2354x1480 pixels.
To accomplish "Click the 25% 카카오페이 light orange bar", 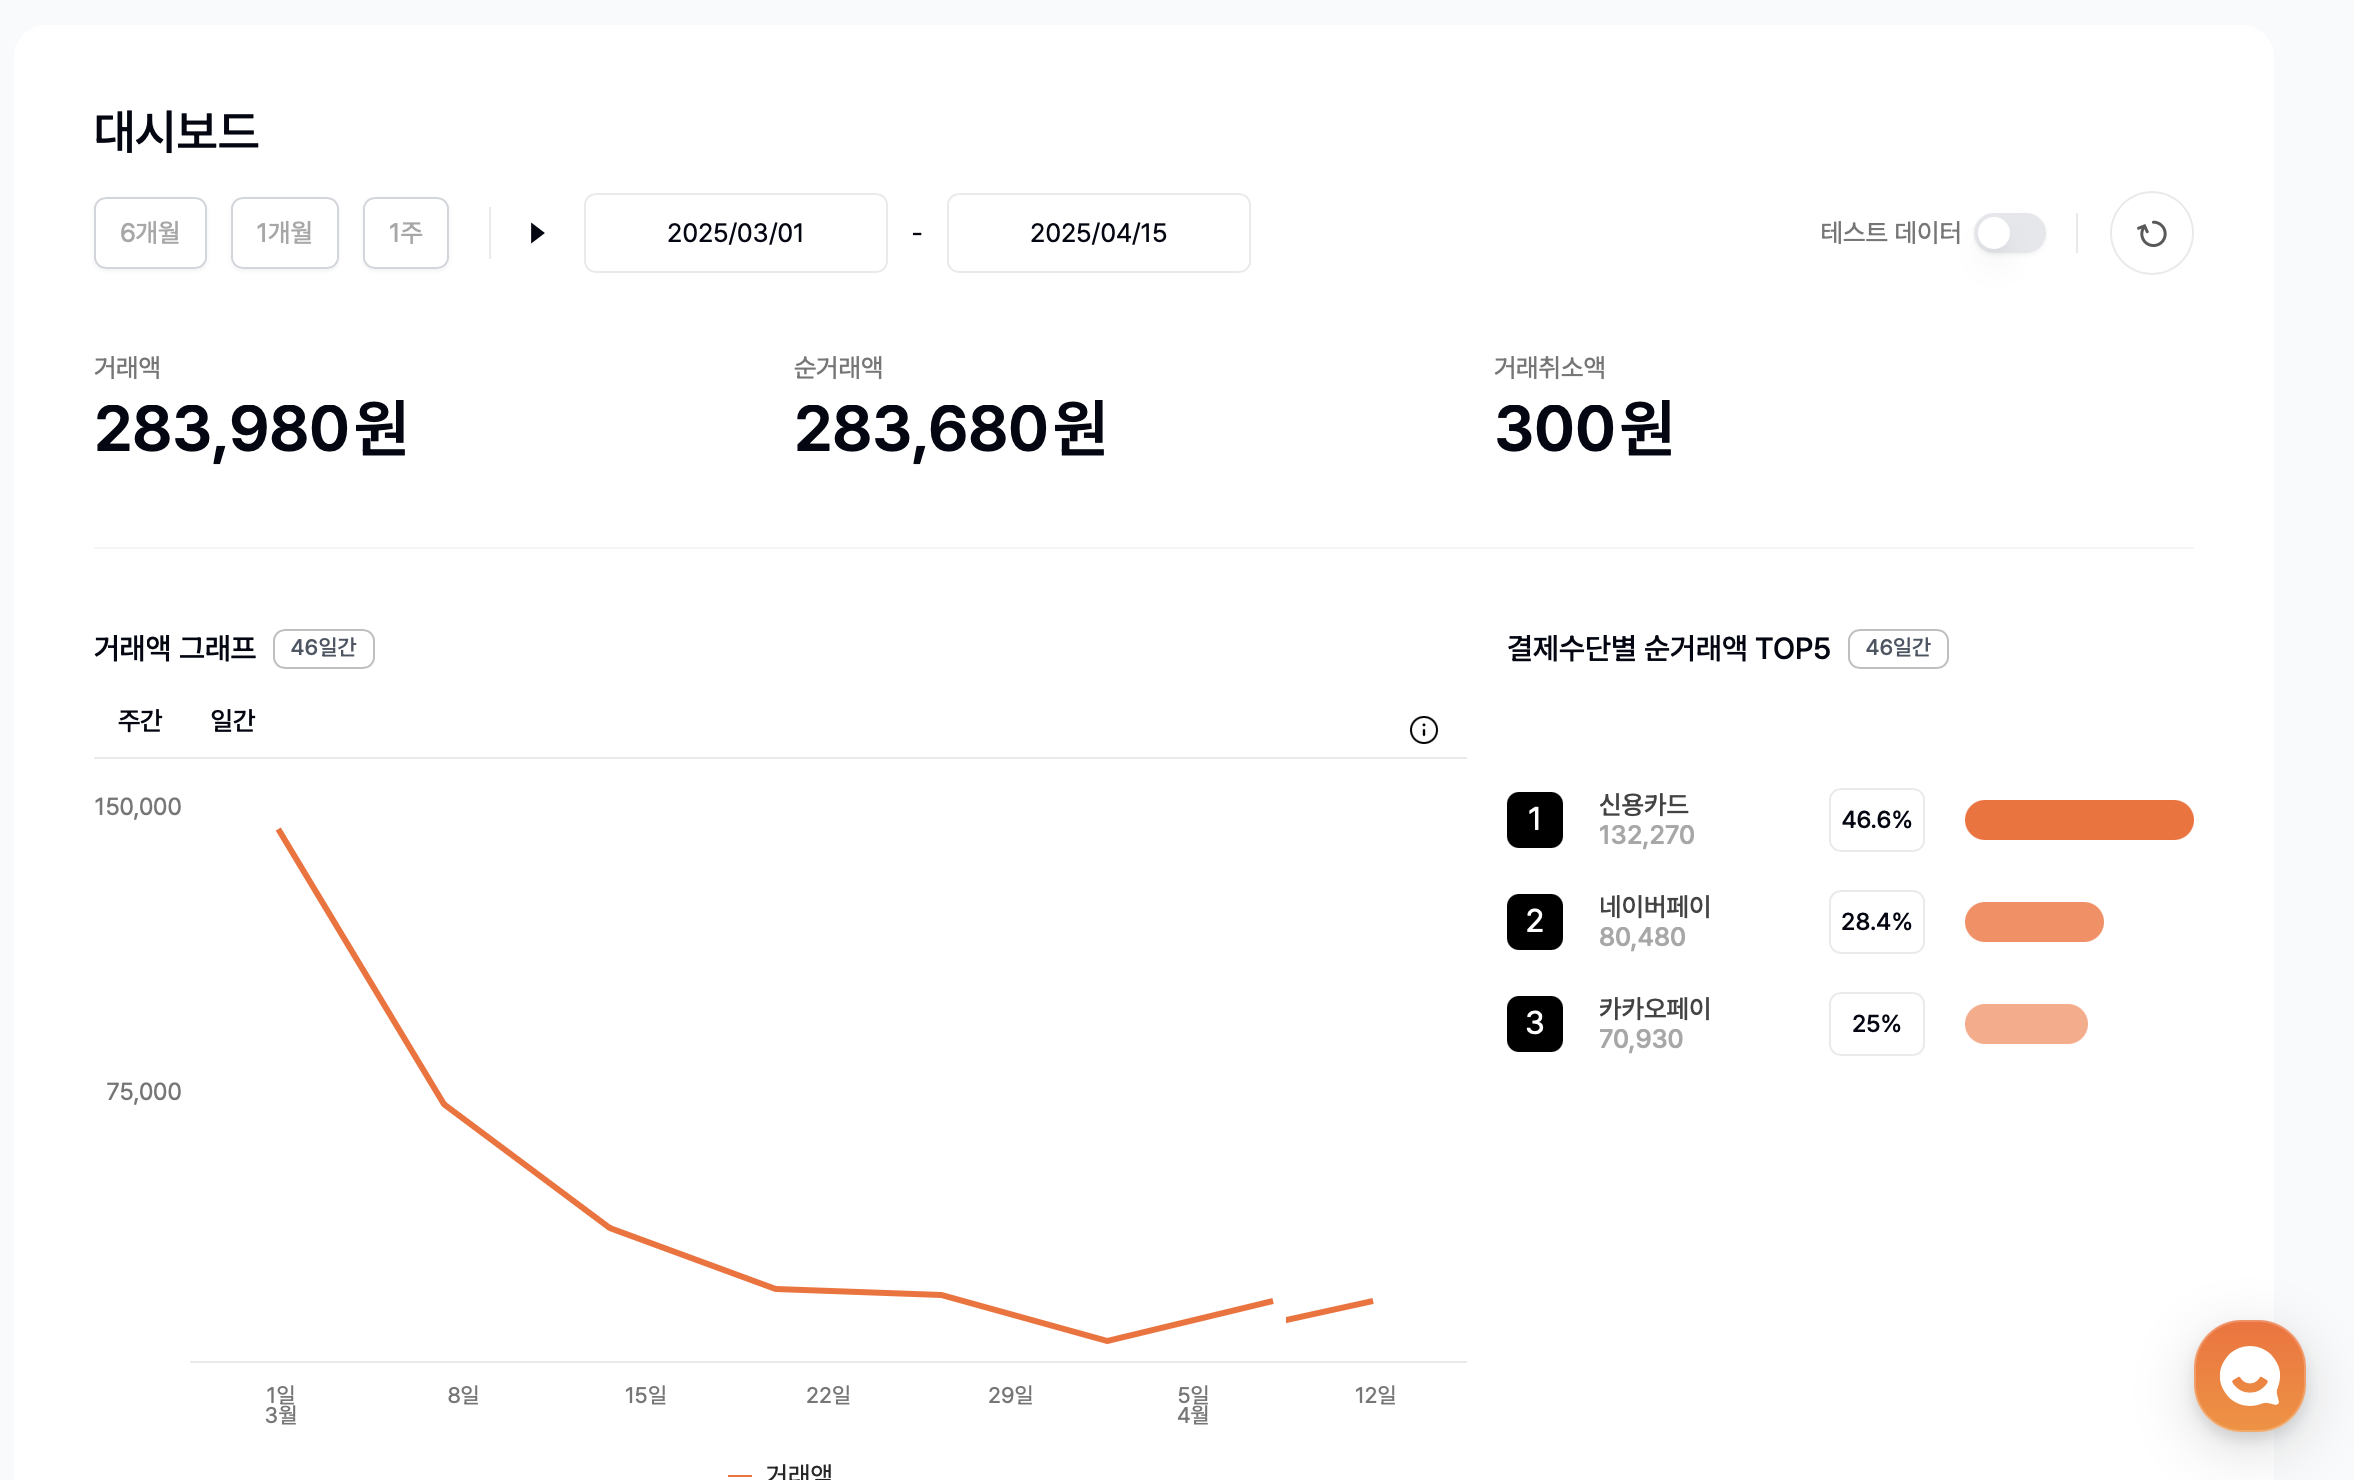I will coord(2025,1024).
